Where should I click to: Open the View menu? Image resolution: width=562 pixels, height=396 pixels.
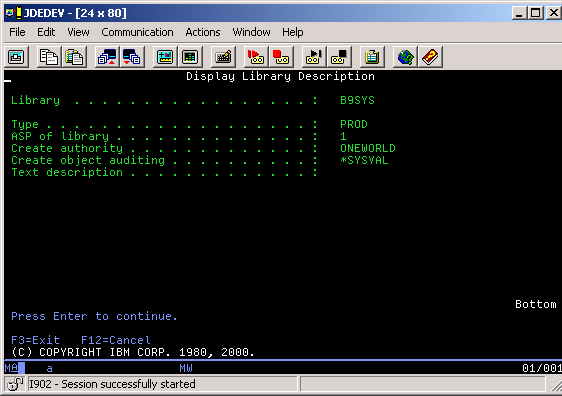click(78, 32)
